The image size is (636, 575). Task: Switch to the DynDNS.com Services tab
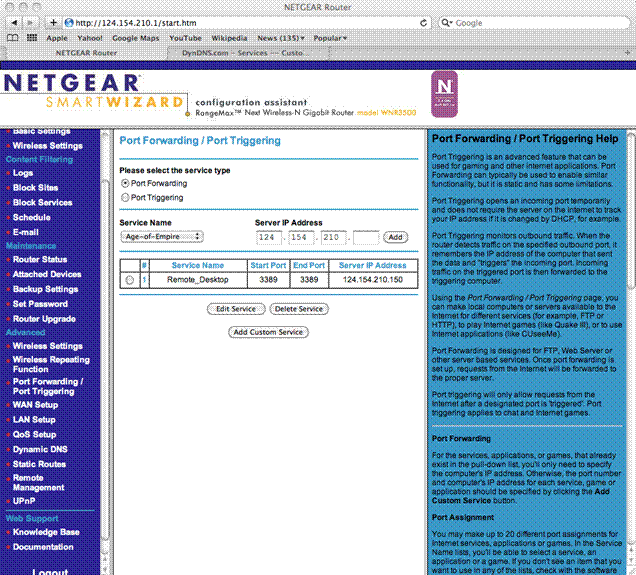pyautogui.click(x=247, y=53)
